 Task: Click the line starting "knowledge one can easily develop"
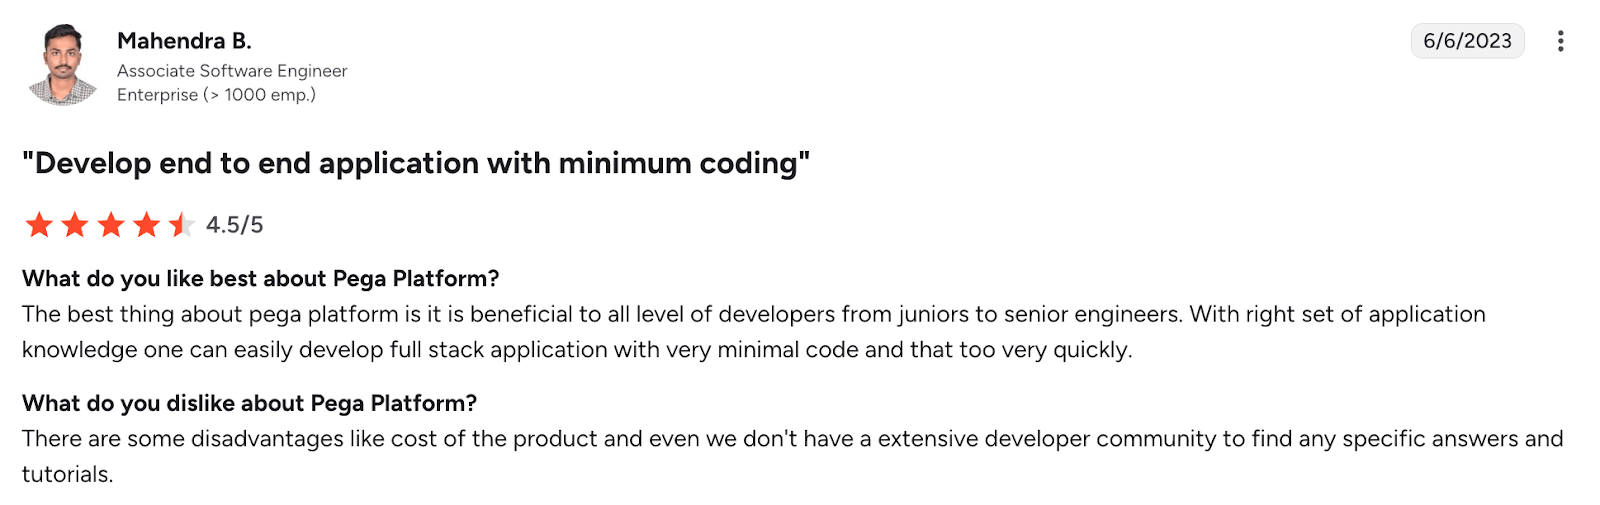click(x=577, y=350)
